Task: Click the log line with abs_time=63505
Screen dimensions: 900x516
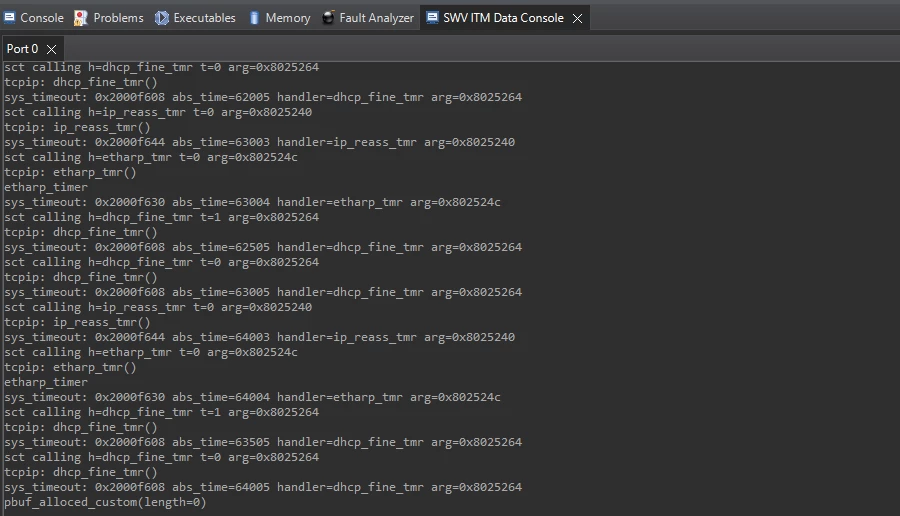Action: 263,442
